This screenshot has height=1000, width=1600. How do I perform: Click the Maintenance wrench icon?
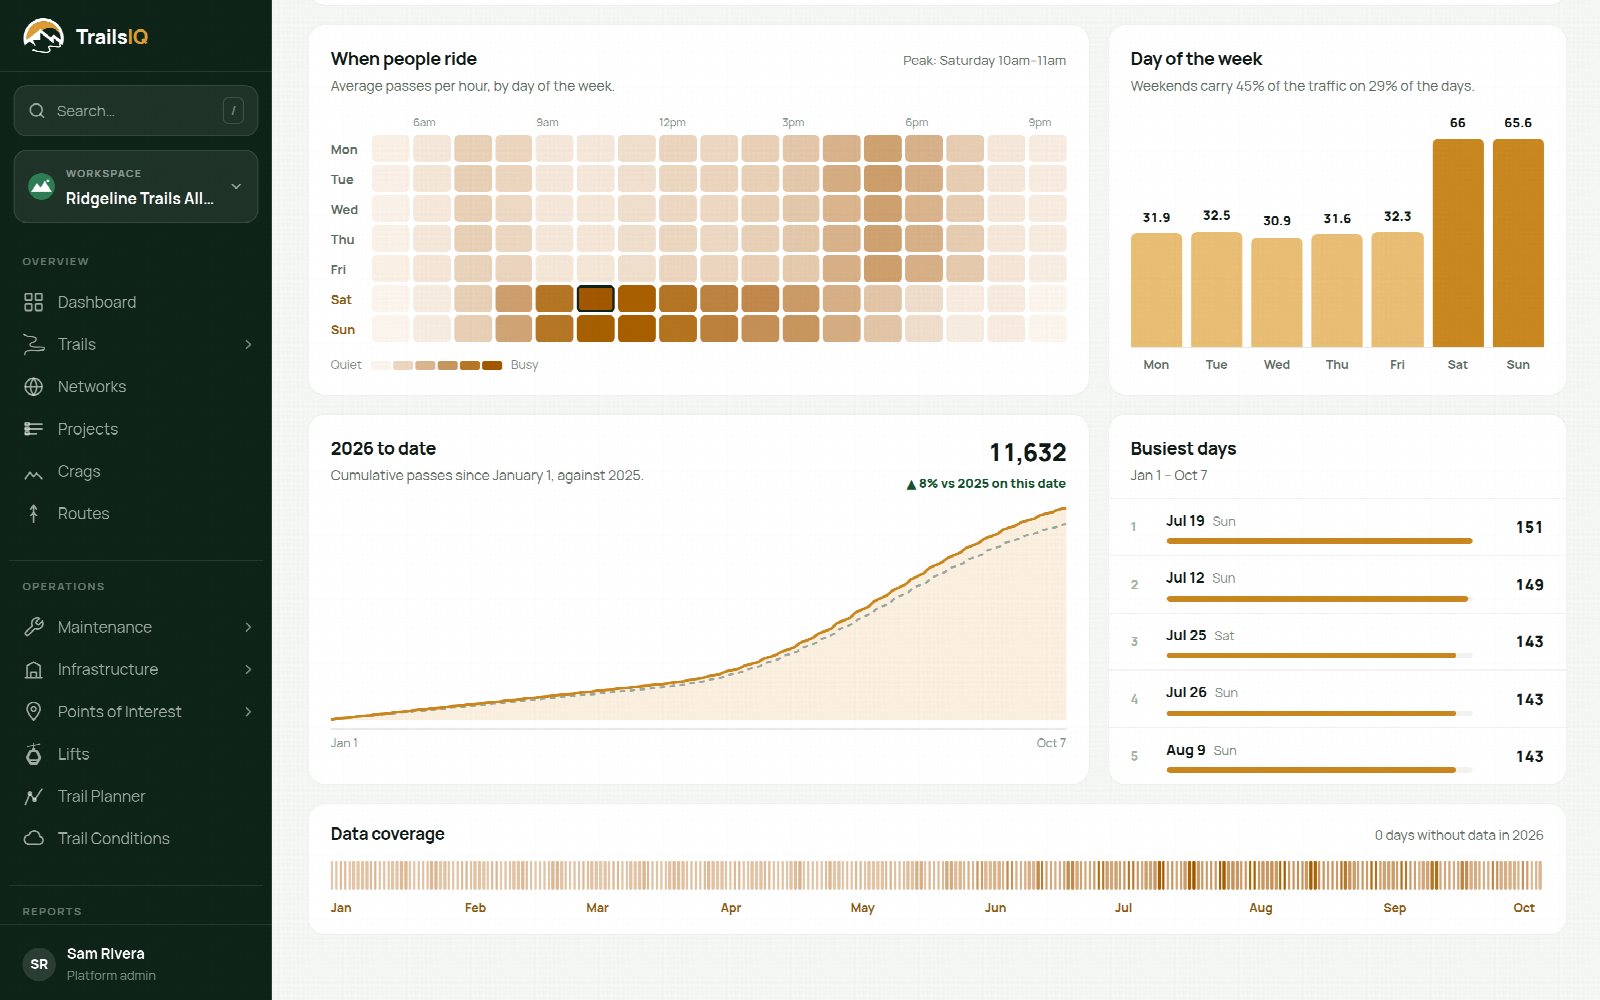click(34, 627)
